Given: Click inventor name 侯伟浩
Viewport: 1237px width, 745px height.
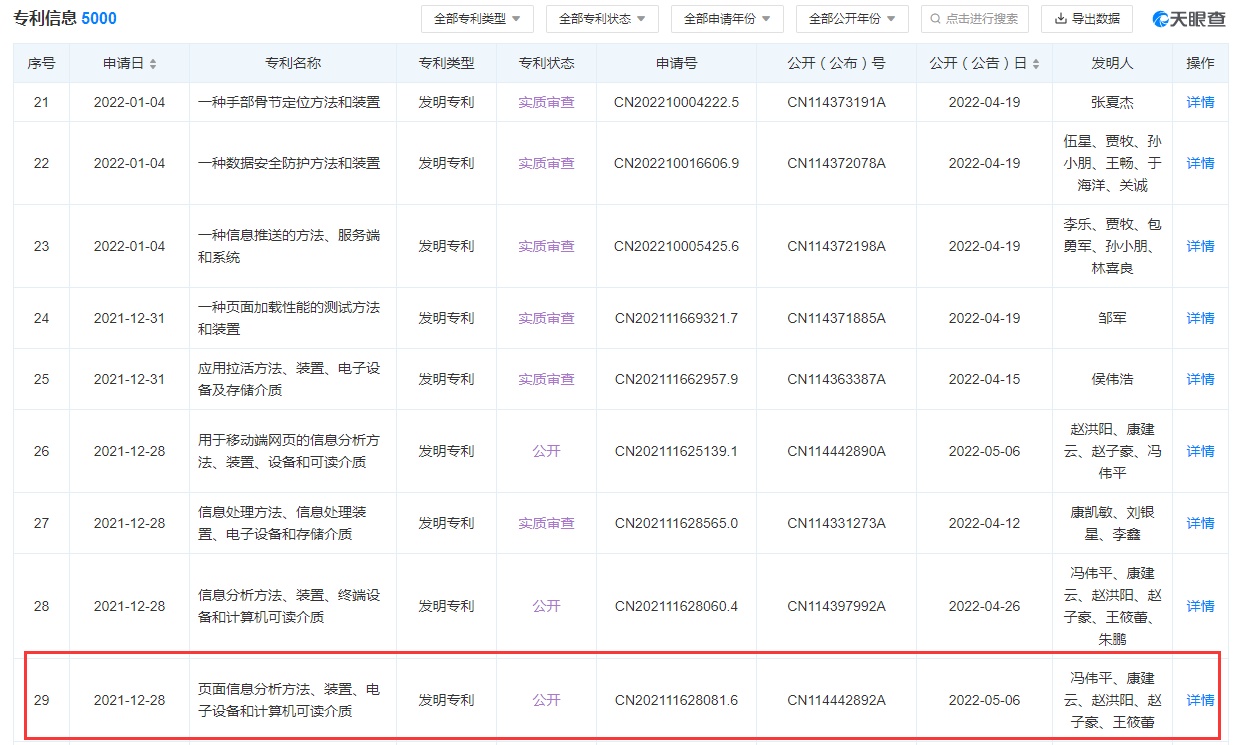Looking at the screenshot, I should point(1112,379).
